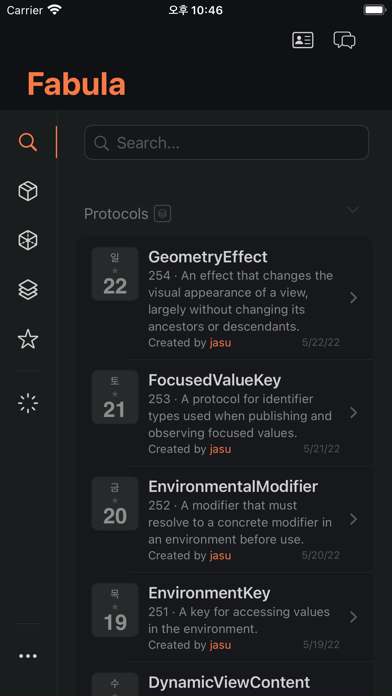Select the search tab in sidebar

28,142
